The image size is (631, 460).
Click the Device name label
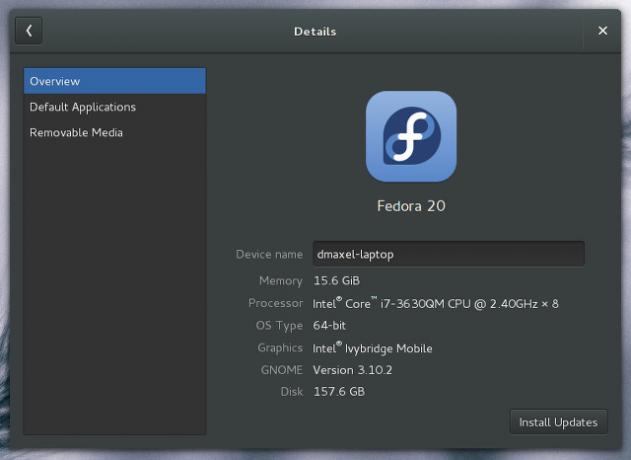point(269,254)
